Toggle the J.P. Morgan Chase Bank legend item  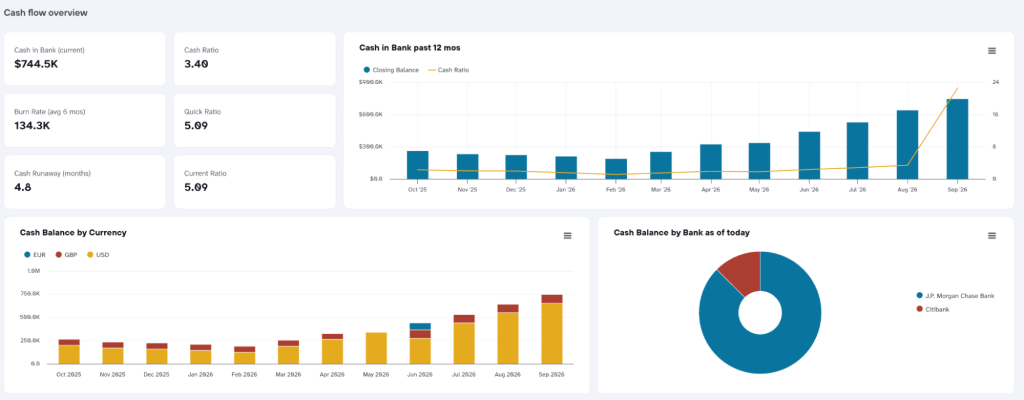(955, 296)
